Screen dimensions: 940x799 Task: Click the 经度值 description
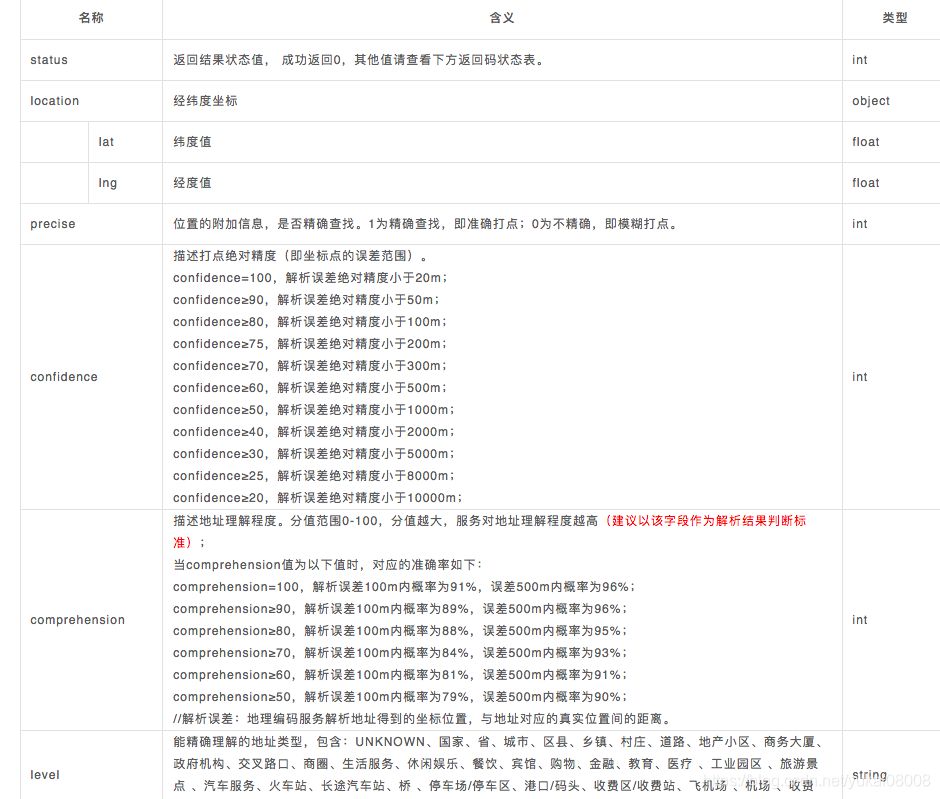pyautogui.click(x=192, y=183)
